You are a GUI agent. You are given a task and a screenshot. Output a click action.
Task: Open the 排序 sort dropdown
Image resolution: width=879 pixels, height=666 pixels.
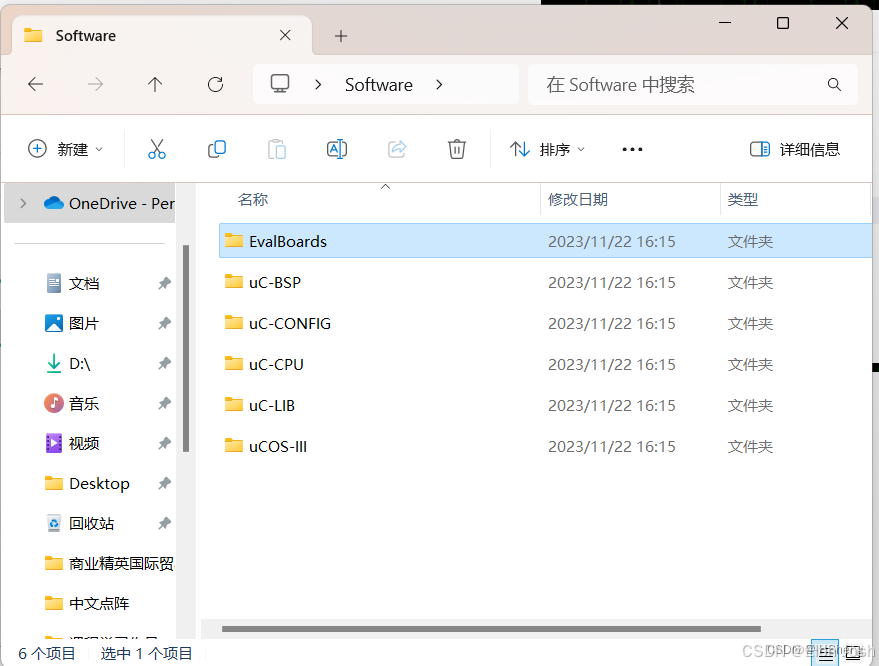(x=548, y=149)
